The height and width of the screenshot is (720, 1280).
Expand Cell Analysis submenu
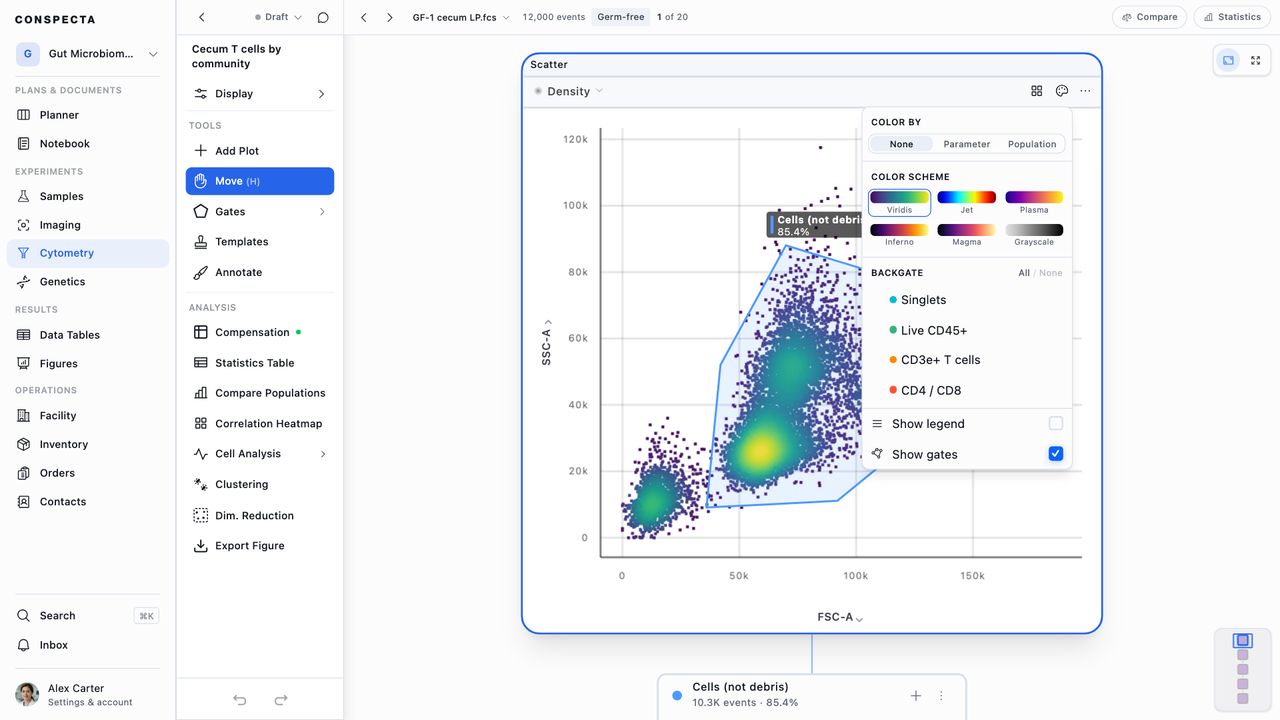pos(260,454)
